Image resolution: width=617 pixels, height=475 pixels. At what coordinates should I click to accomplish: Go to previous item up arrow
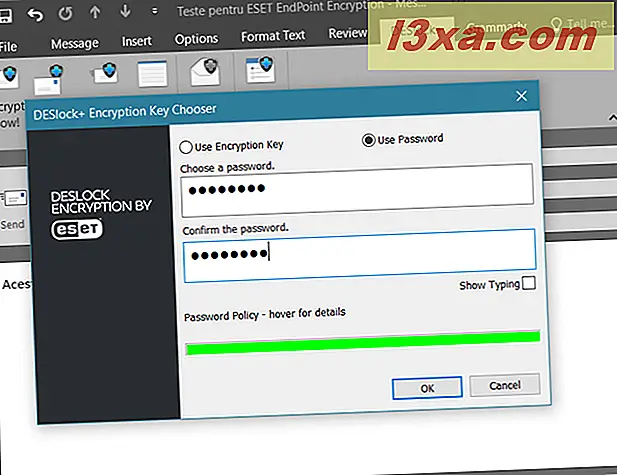95,12
